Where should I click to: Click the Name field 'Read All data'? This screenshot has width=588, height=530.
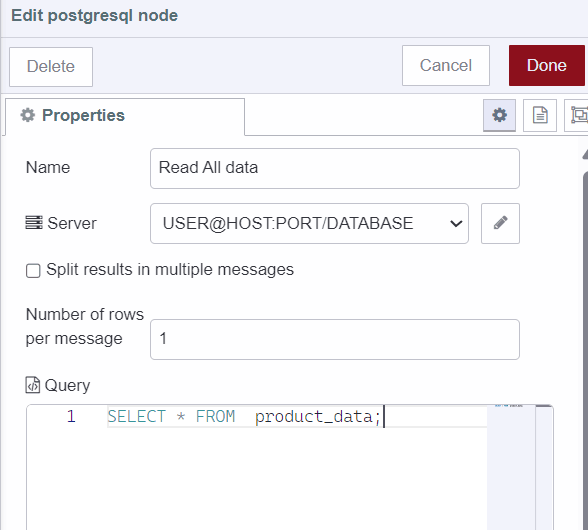pos(335,168)
